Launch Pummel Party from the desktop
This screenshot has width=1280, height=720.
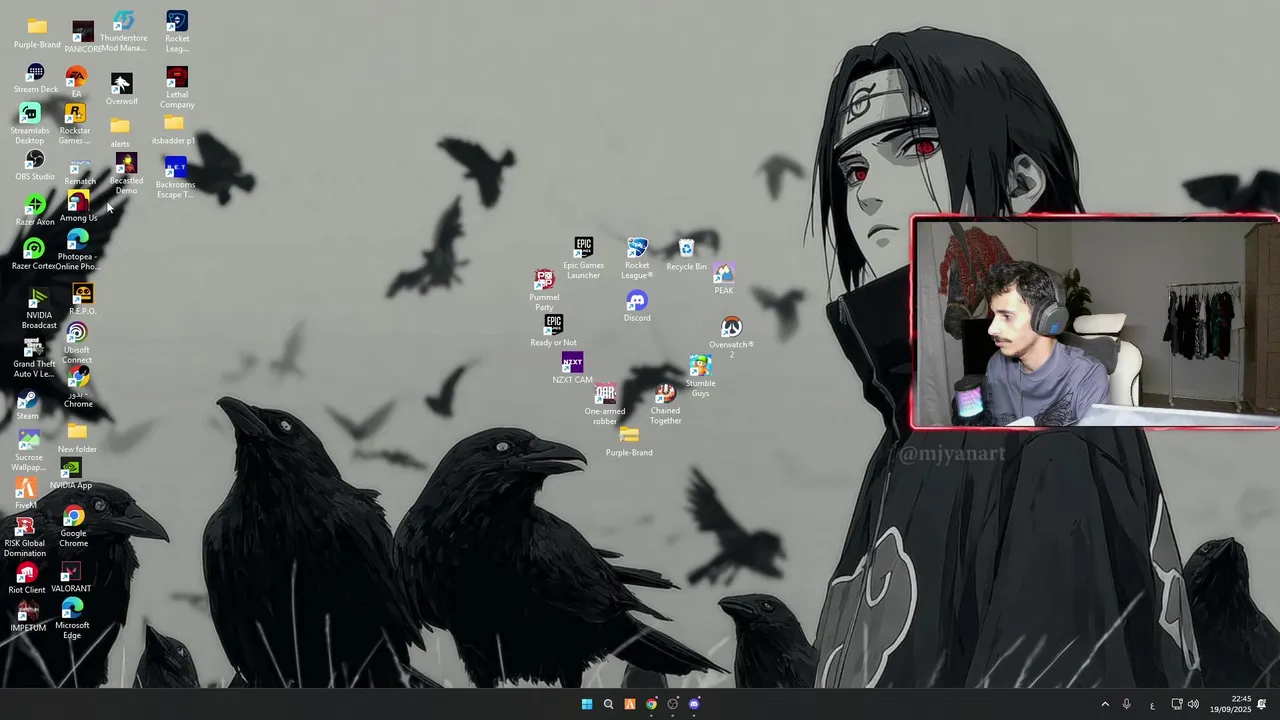[x=544, y=290]
